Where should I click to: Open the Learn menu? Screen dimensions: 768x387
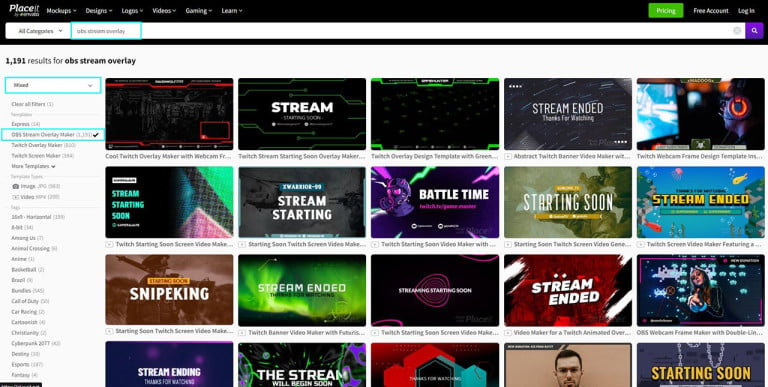[232, 10]
